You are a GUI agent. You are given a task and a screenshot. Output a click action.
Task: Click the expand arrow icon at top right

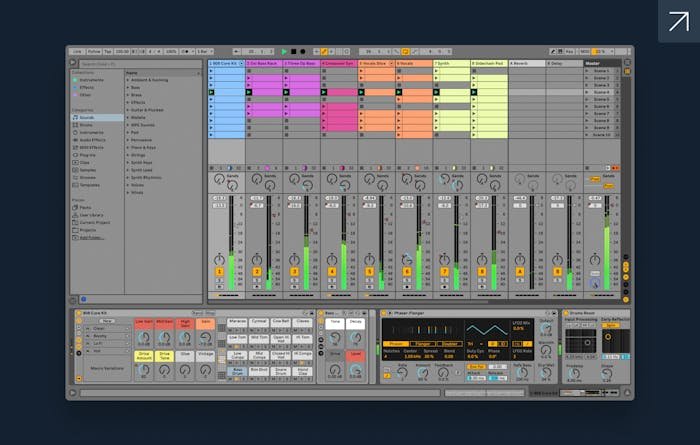[x=678, y=21]
